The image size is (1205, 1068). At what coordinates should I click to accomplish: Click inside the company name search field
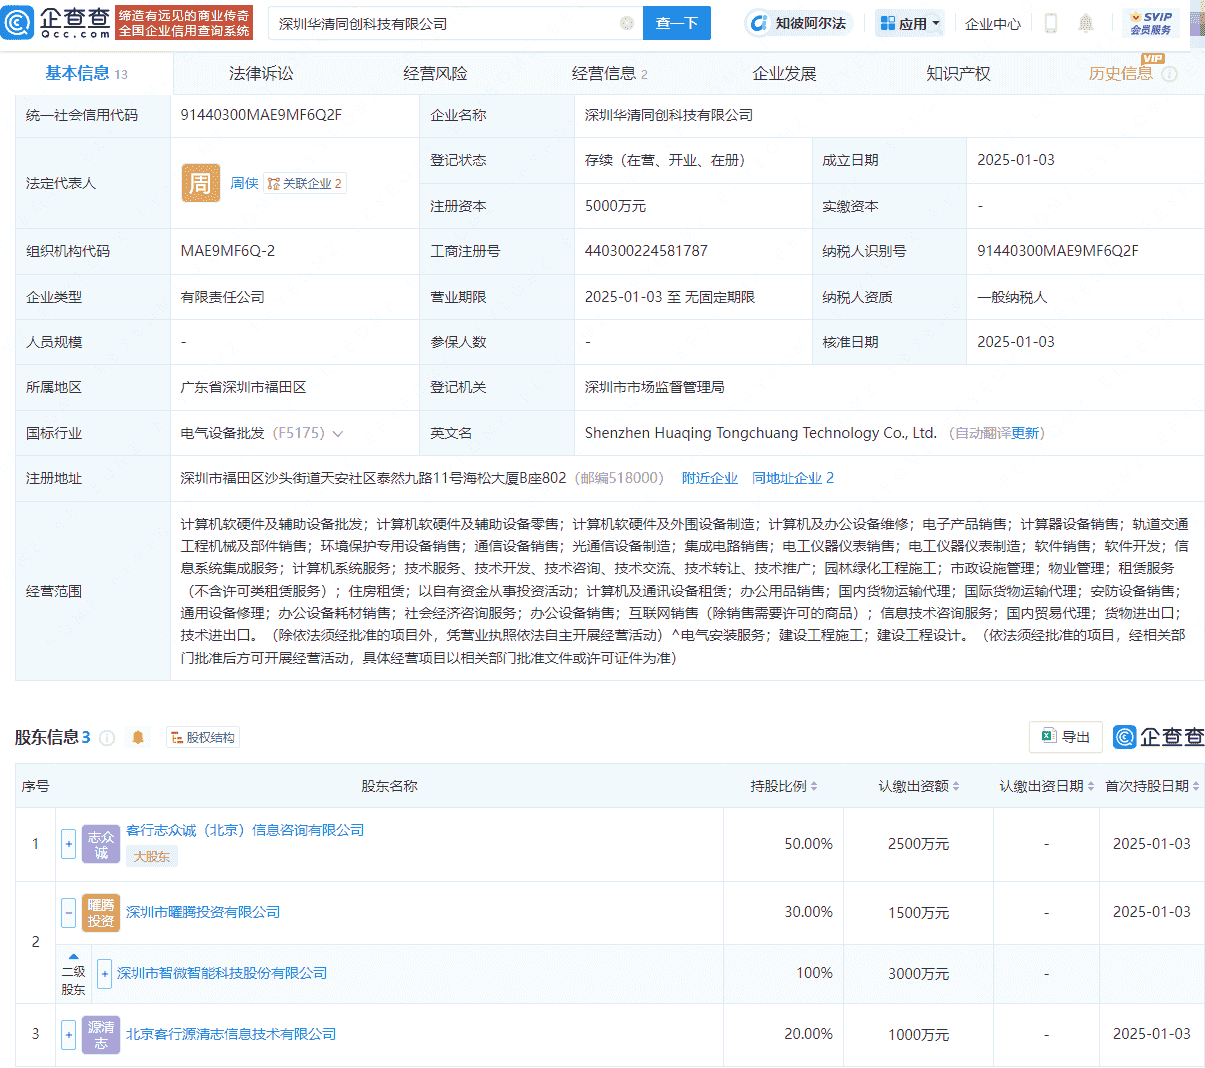click(450, 23)
